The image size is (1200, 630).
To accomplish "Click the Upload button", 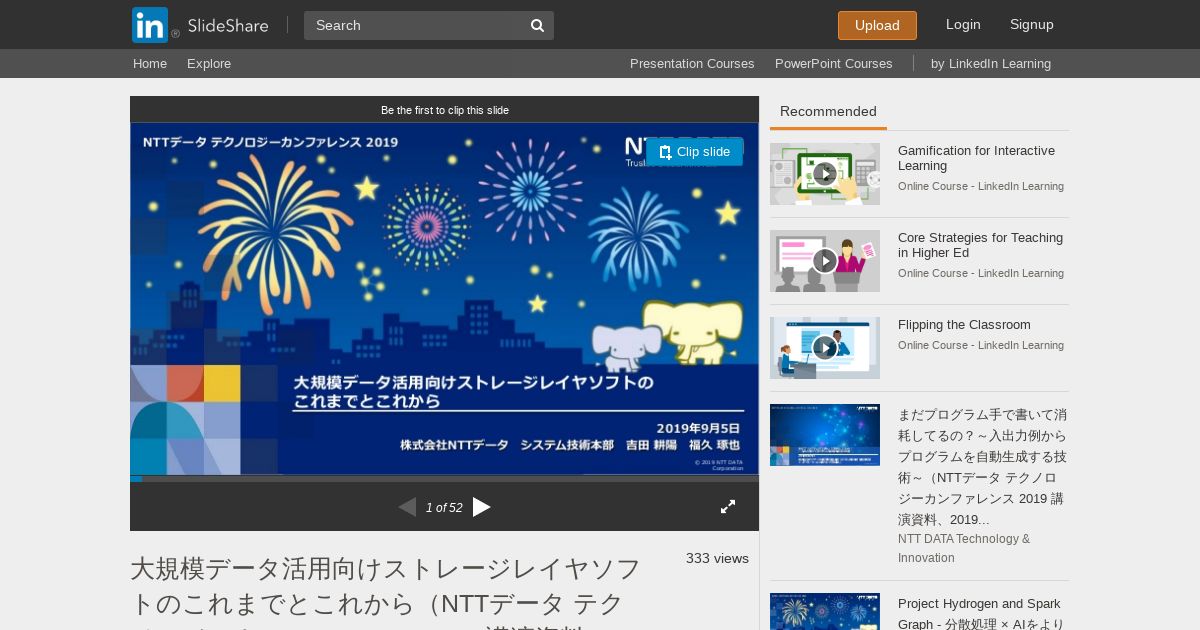I will point(877,25).
